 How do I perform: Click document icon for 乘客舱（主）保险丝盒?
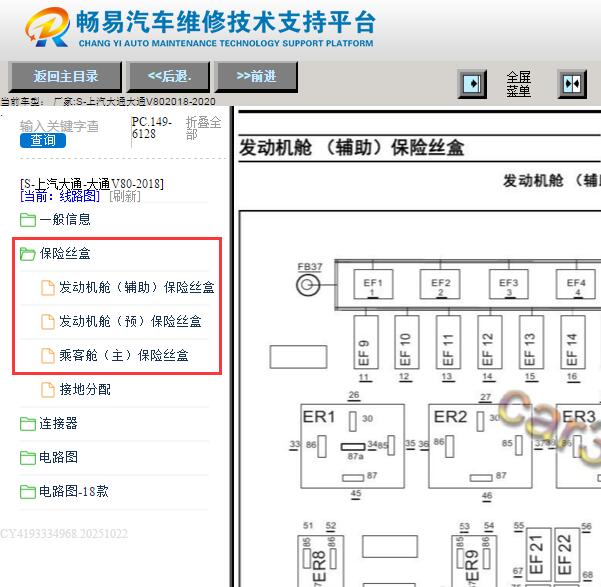(48, 355)
